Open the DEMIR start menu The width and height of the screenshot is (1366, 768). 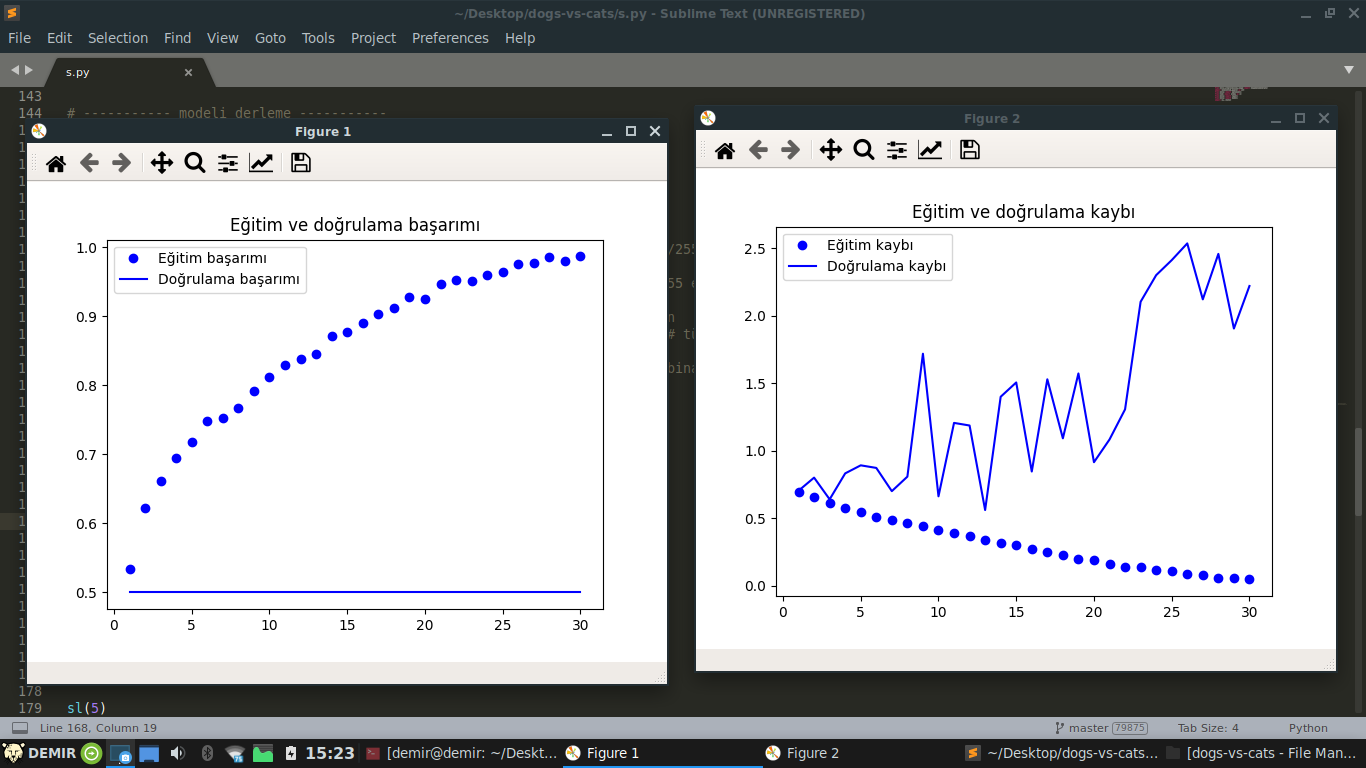coord(40,753)
